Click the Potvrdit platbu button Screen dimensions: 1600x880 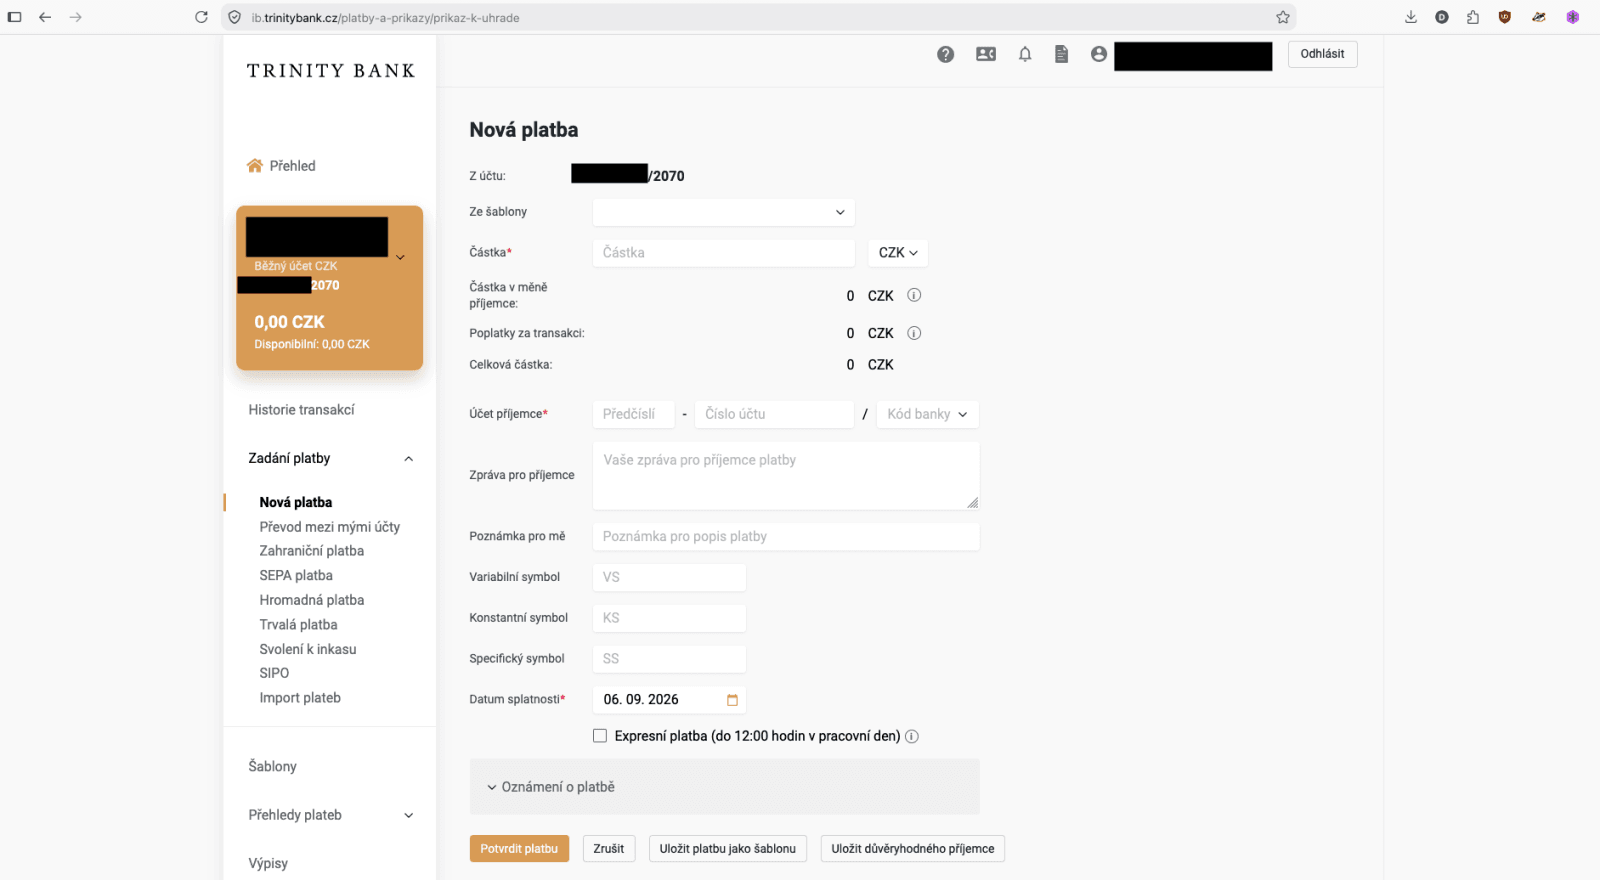(519, 849)
